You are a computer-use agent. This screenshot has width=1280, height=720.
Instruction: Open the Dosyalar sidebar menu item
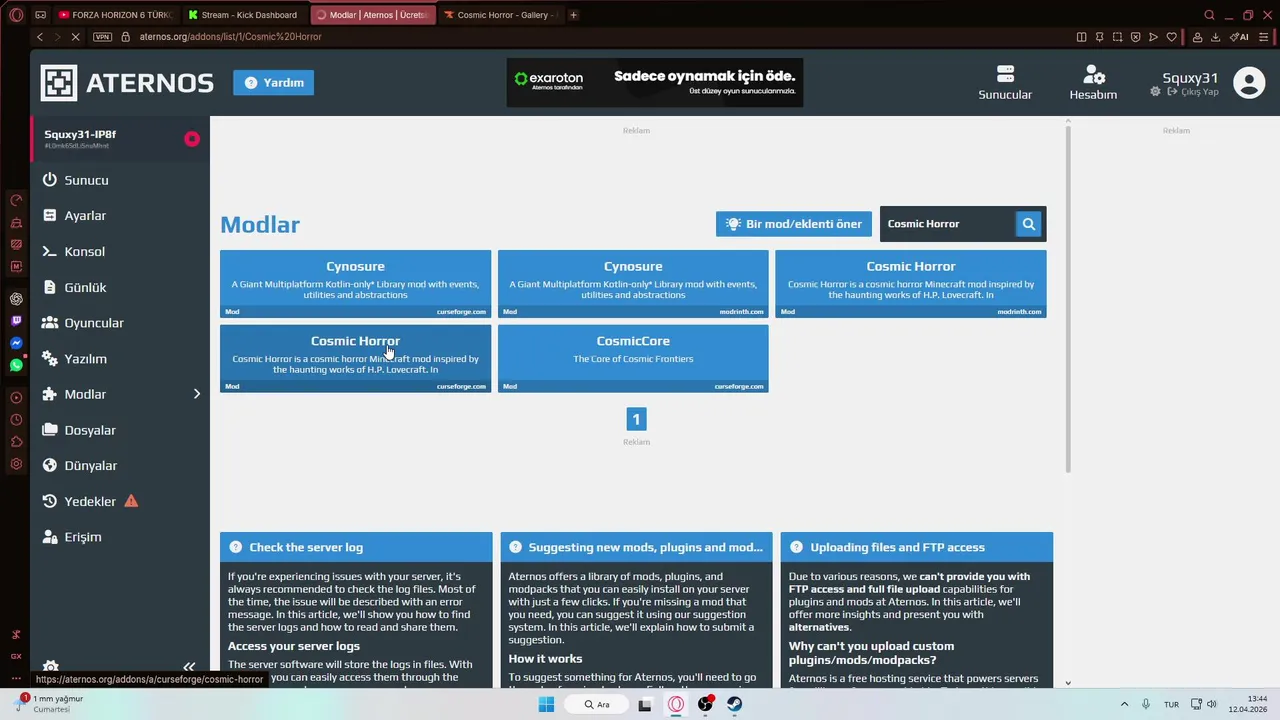point(120,430)
